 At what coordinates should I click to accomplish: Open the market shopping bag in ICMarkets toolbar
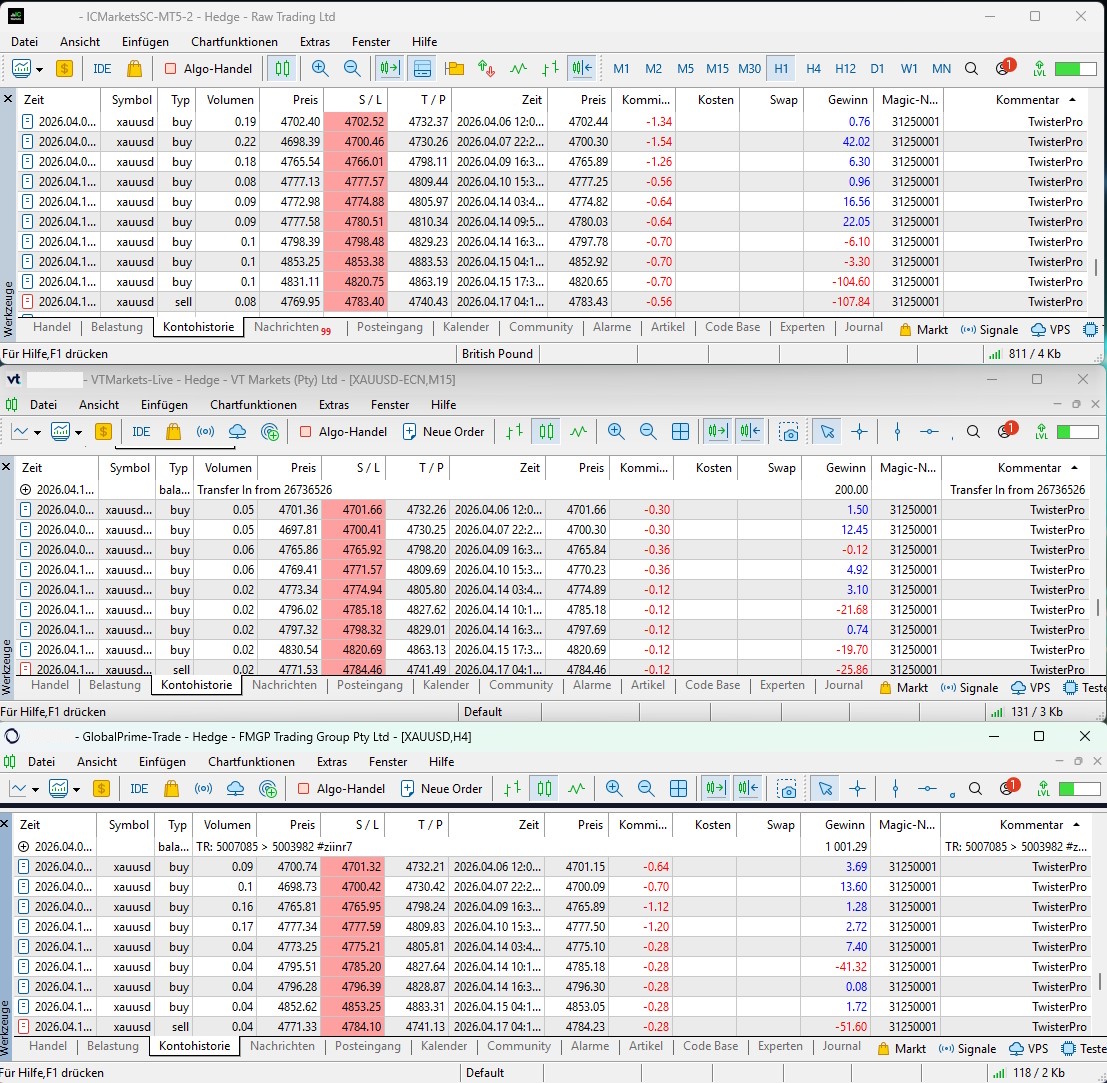[134, 68]
